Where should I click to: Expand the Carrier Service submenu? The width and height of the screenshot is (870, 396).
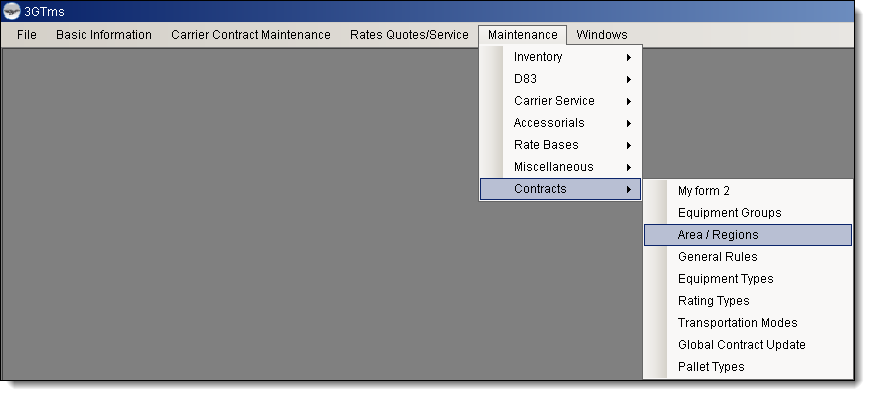coord(560,101)
